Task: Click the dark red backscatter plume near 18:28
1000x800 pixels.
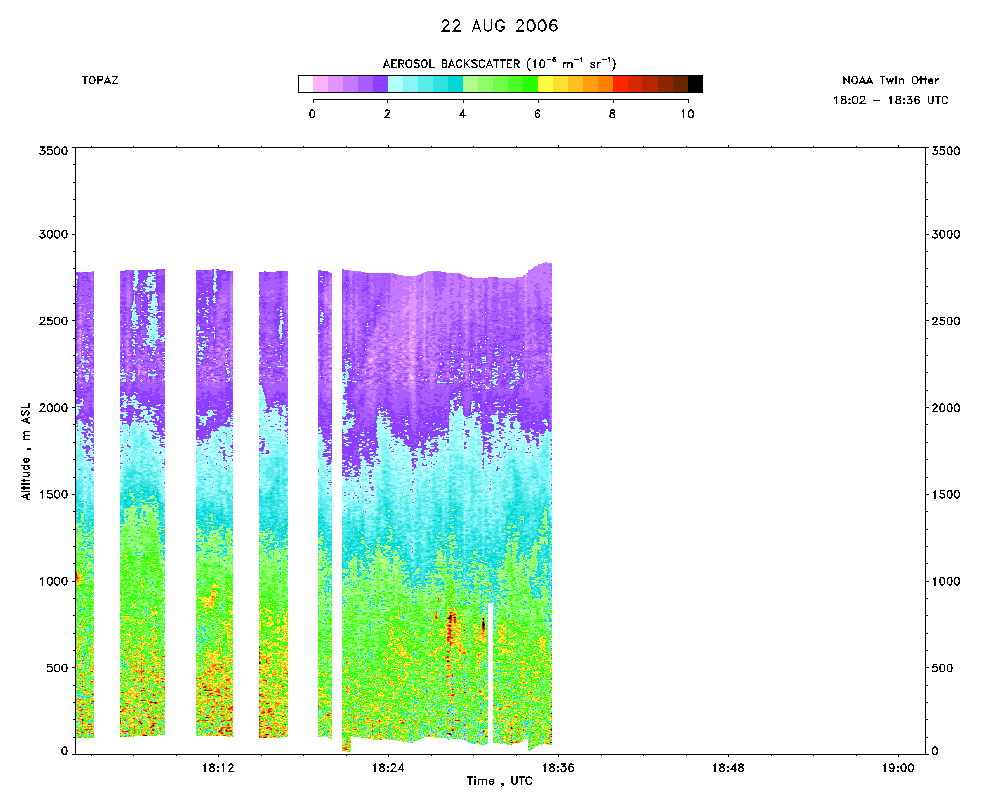Action: tap(452, 628)
